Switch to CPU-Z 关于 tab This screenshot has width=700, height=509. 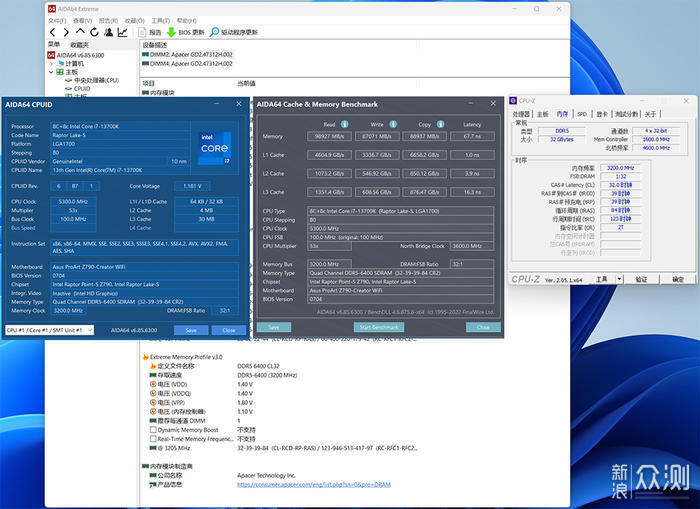click(650, 114)
